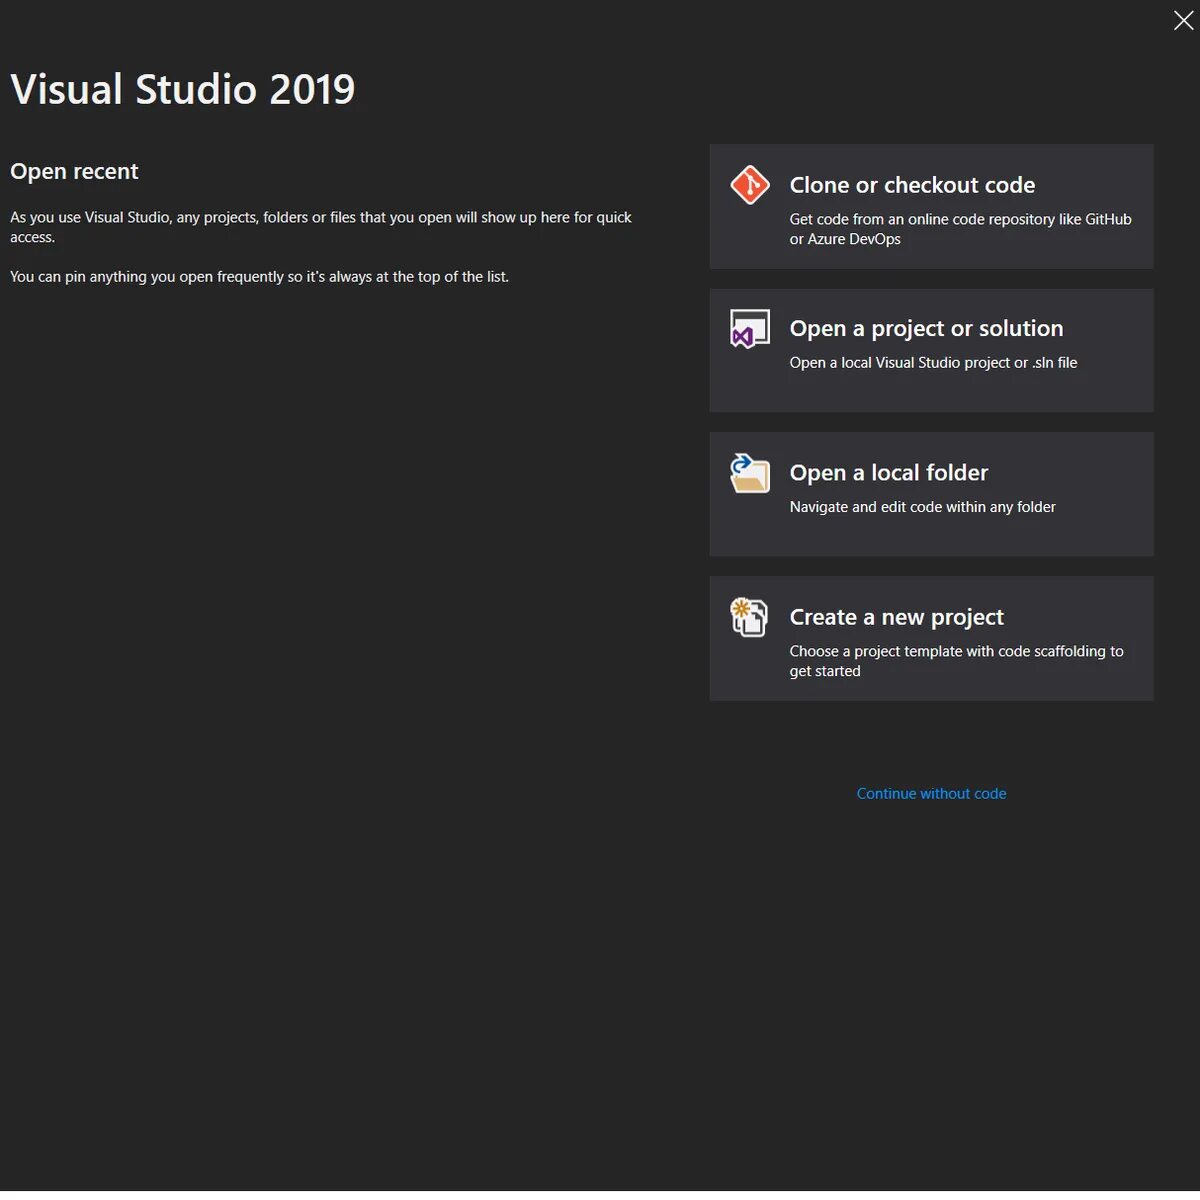This screenshot has width=1200, height=1200.
Task: Click the Visual Studio 2019 title
Action: (x=183, y=89)
